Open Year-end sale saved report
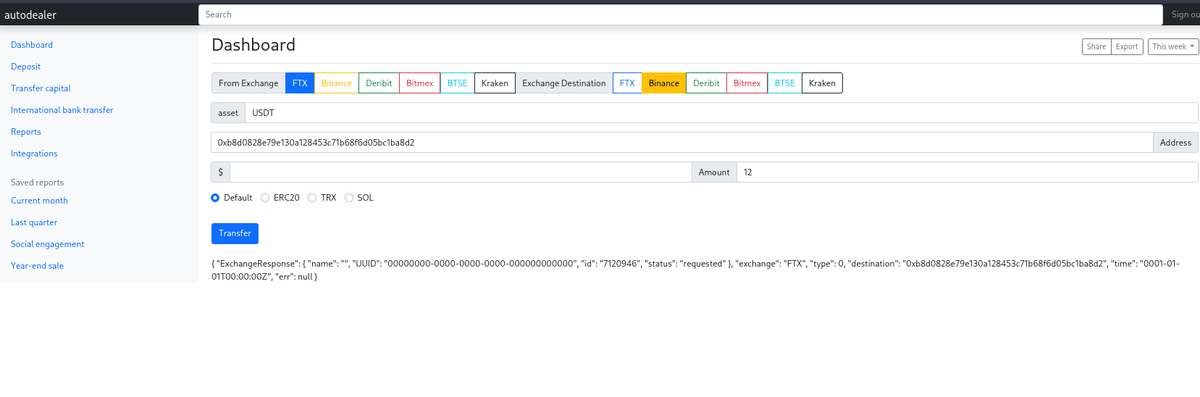Screen dimensions: 1200x397 click(38, 266)
